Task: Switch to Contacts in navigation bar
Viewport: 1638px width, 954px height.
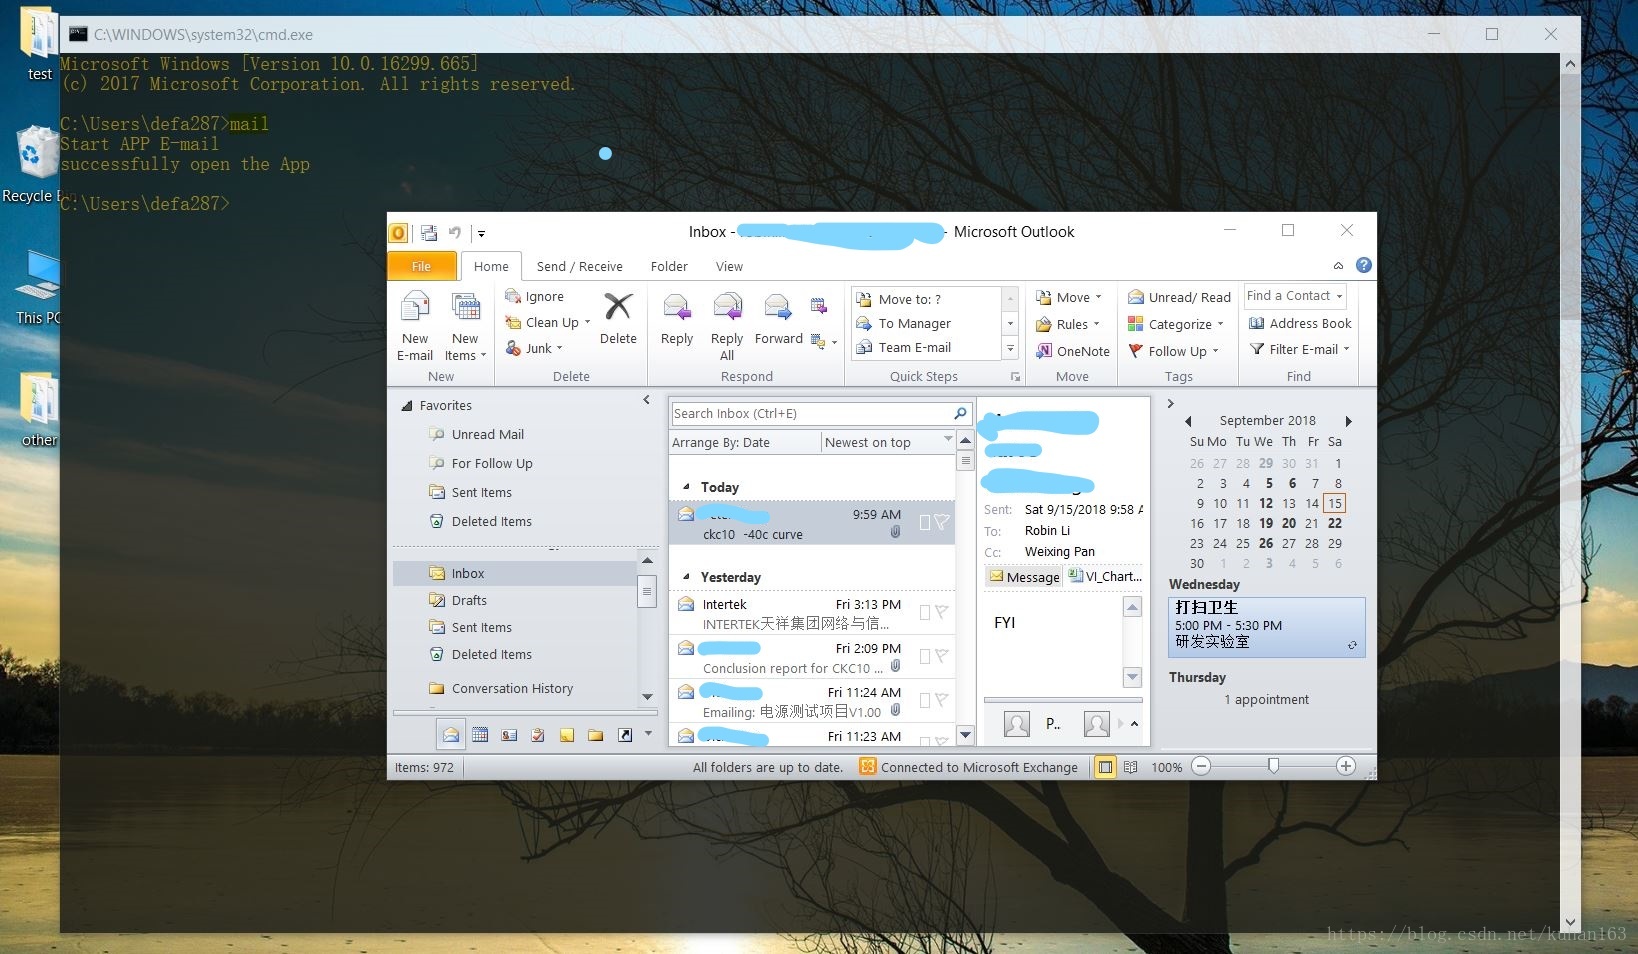Action: pos(509,735)
